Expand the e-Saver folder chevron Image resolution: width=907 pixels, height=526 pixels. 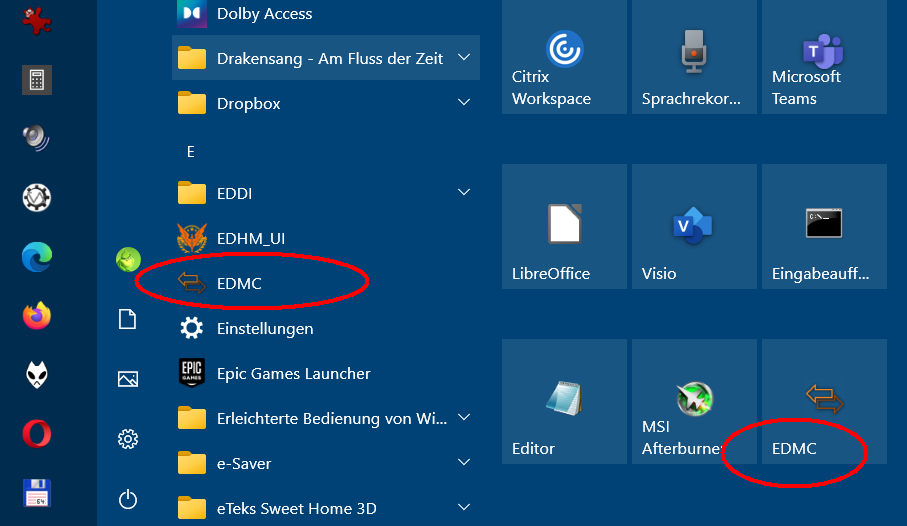tap(464, 462)
